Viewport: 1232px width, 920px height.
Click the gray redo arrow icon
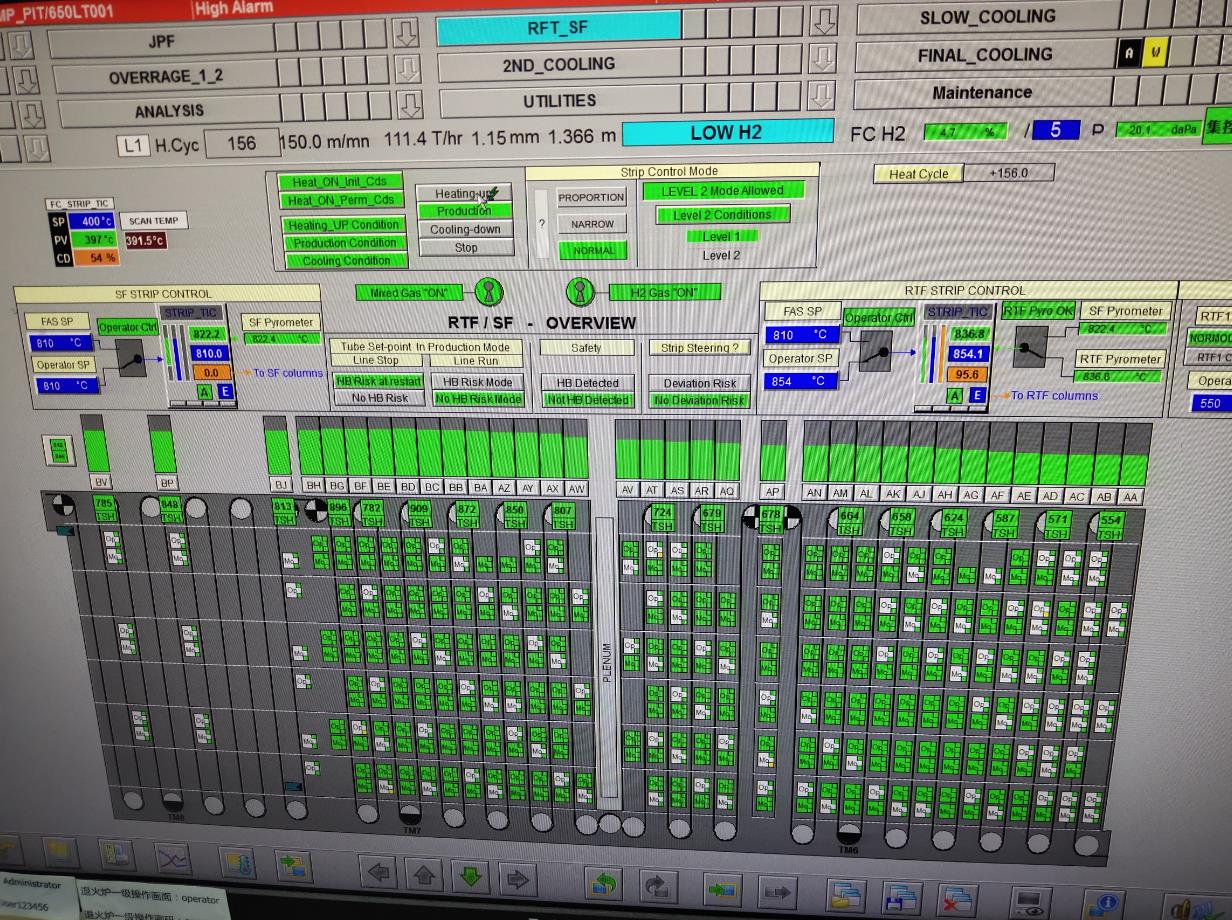656,885
